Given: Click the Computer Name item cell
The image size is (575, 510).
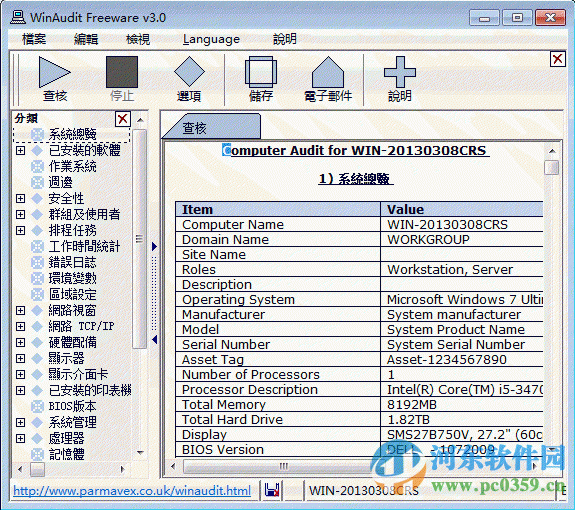Looking at the screenshot, I should click(x=278, y=224).
